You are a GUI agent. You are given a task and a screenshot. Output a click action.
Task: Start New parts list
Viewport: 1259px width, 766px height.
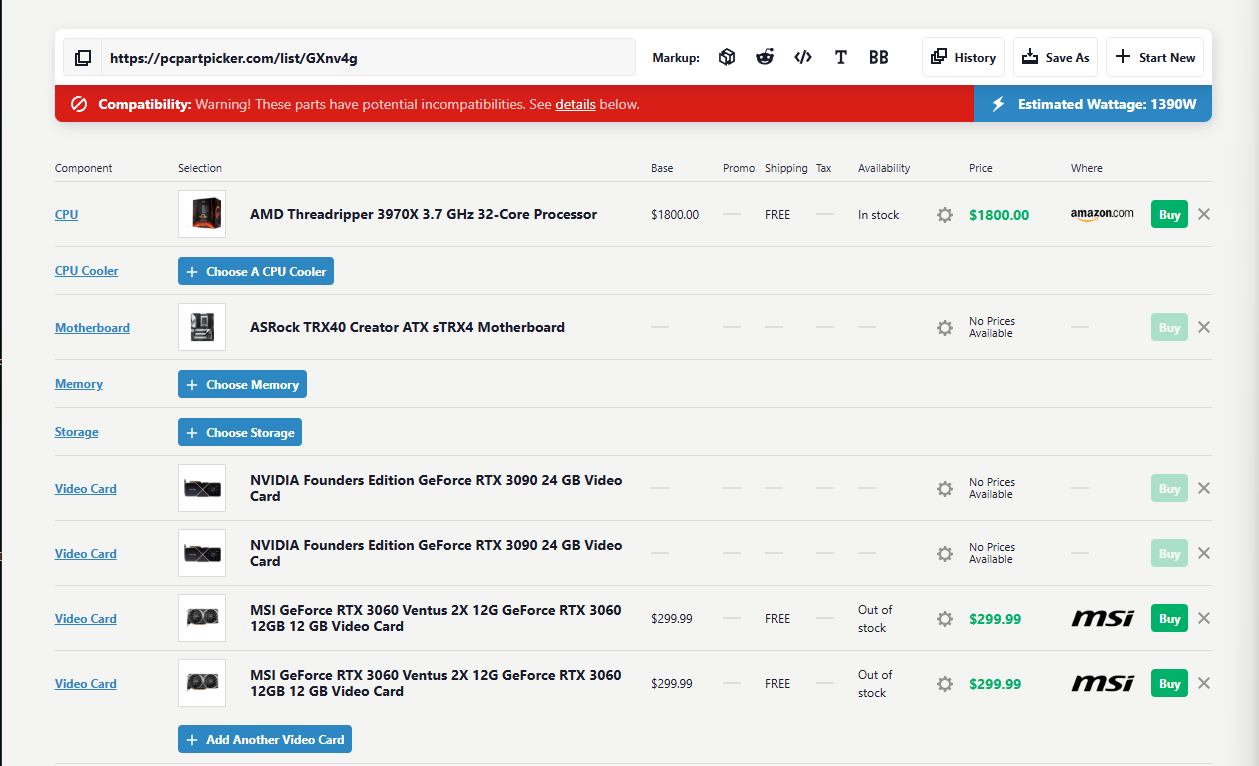[x=1155, y=57]
